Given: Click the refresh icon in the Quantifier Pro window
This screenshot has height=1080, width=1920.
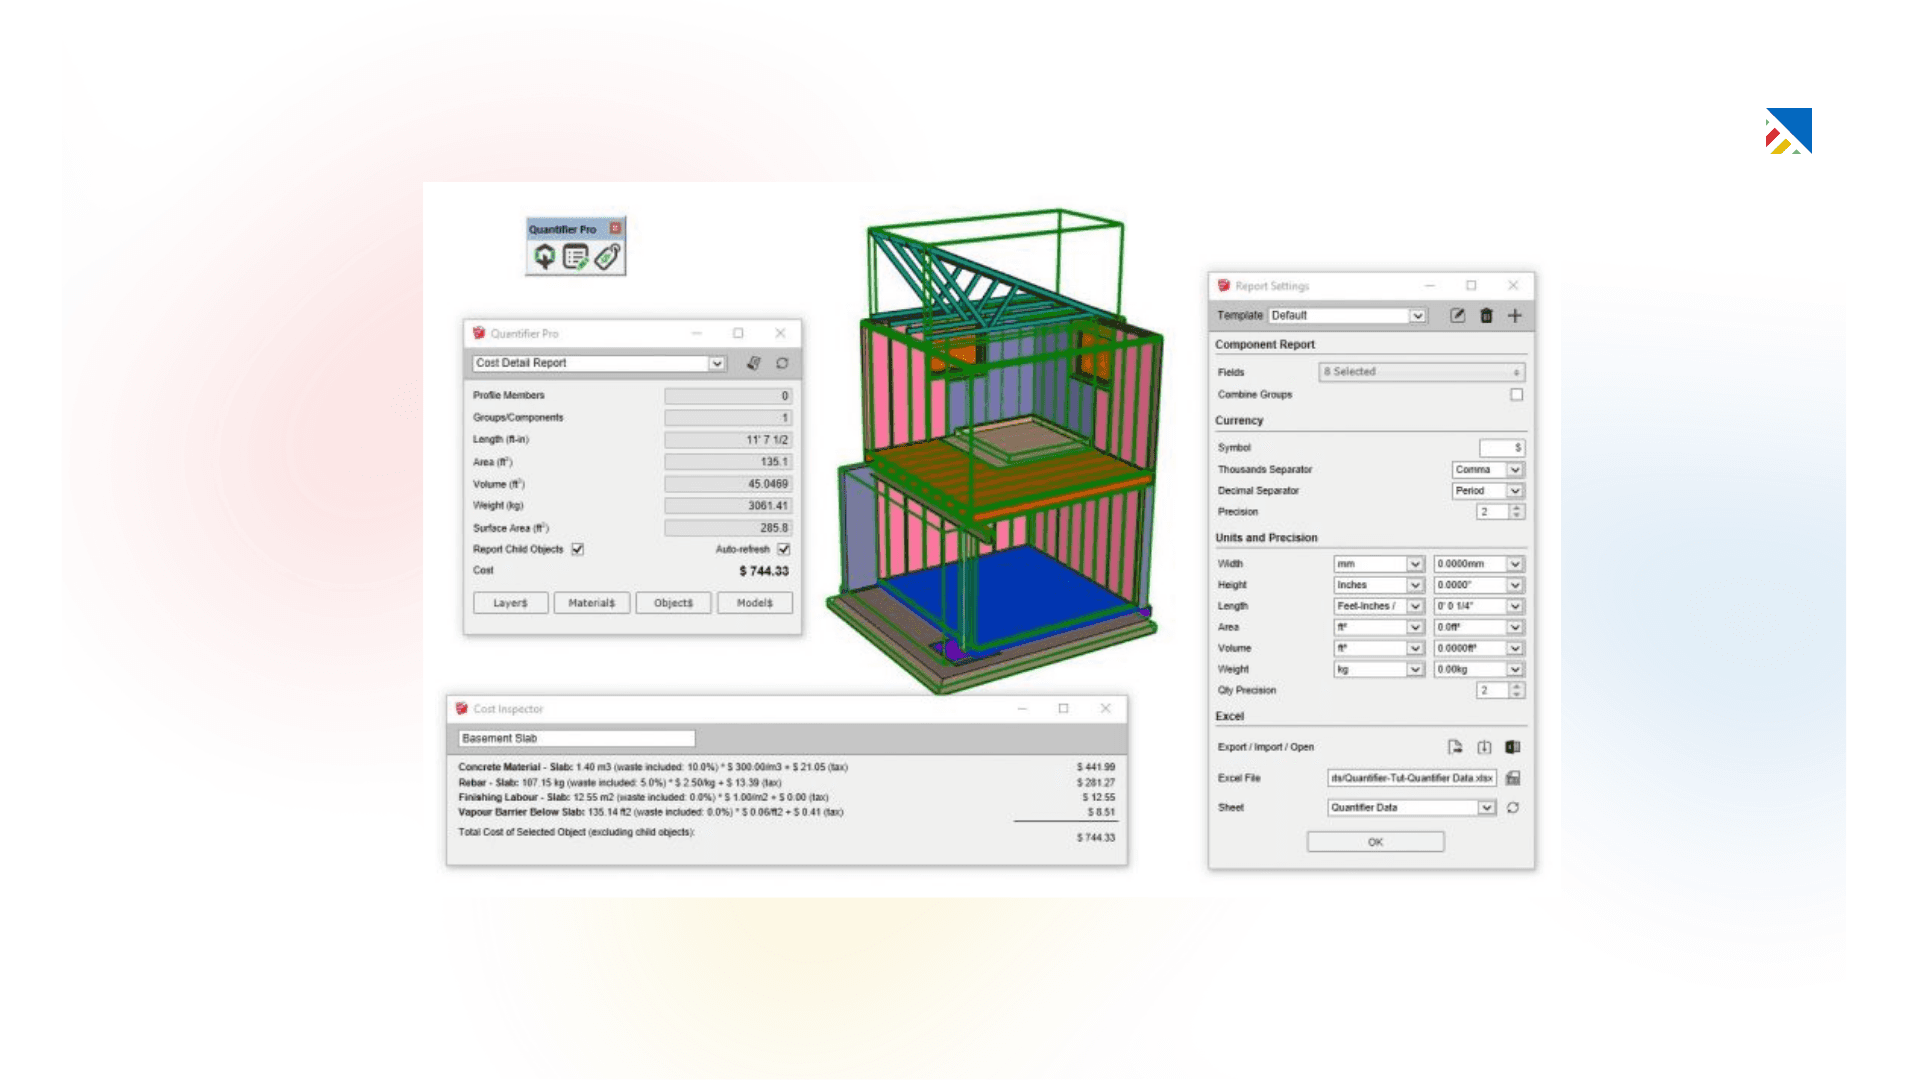Looking at the screenshot, I should 782,363.
